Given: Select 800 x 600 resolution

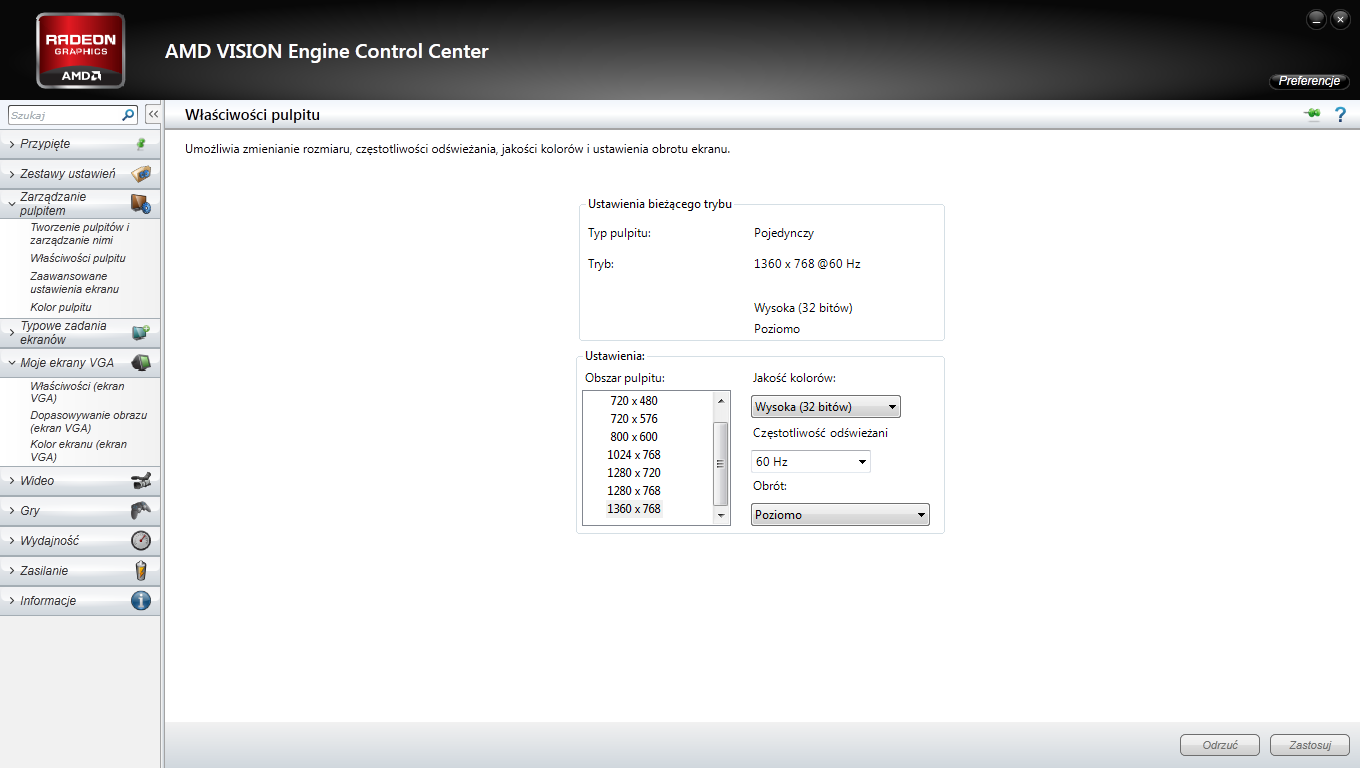Looking at the screenshot, I should [x=634, y=437].
